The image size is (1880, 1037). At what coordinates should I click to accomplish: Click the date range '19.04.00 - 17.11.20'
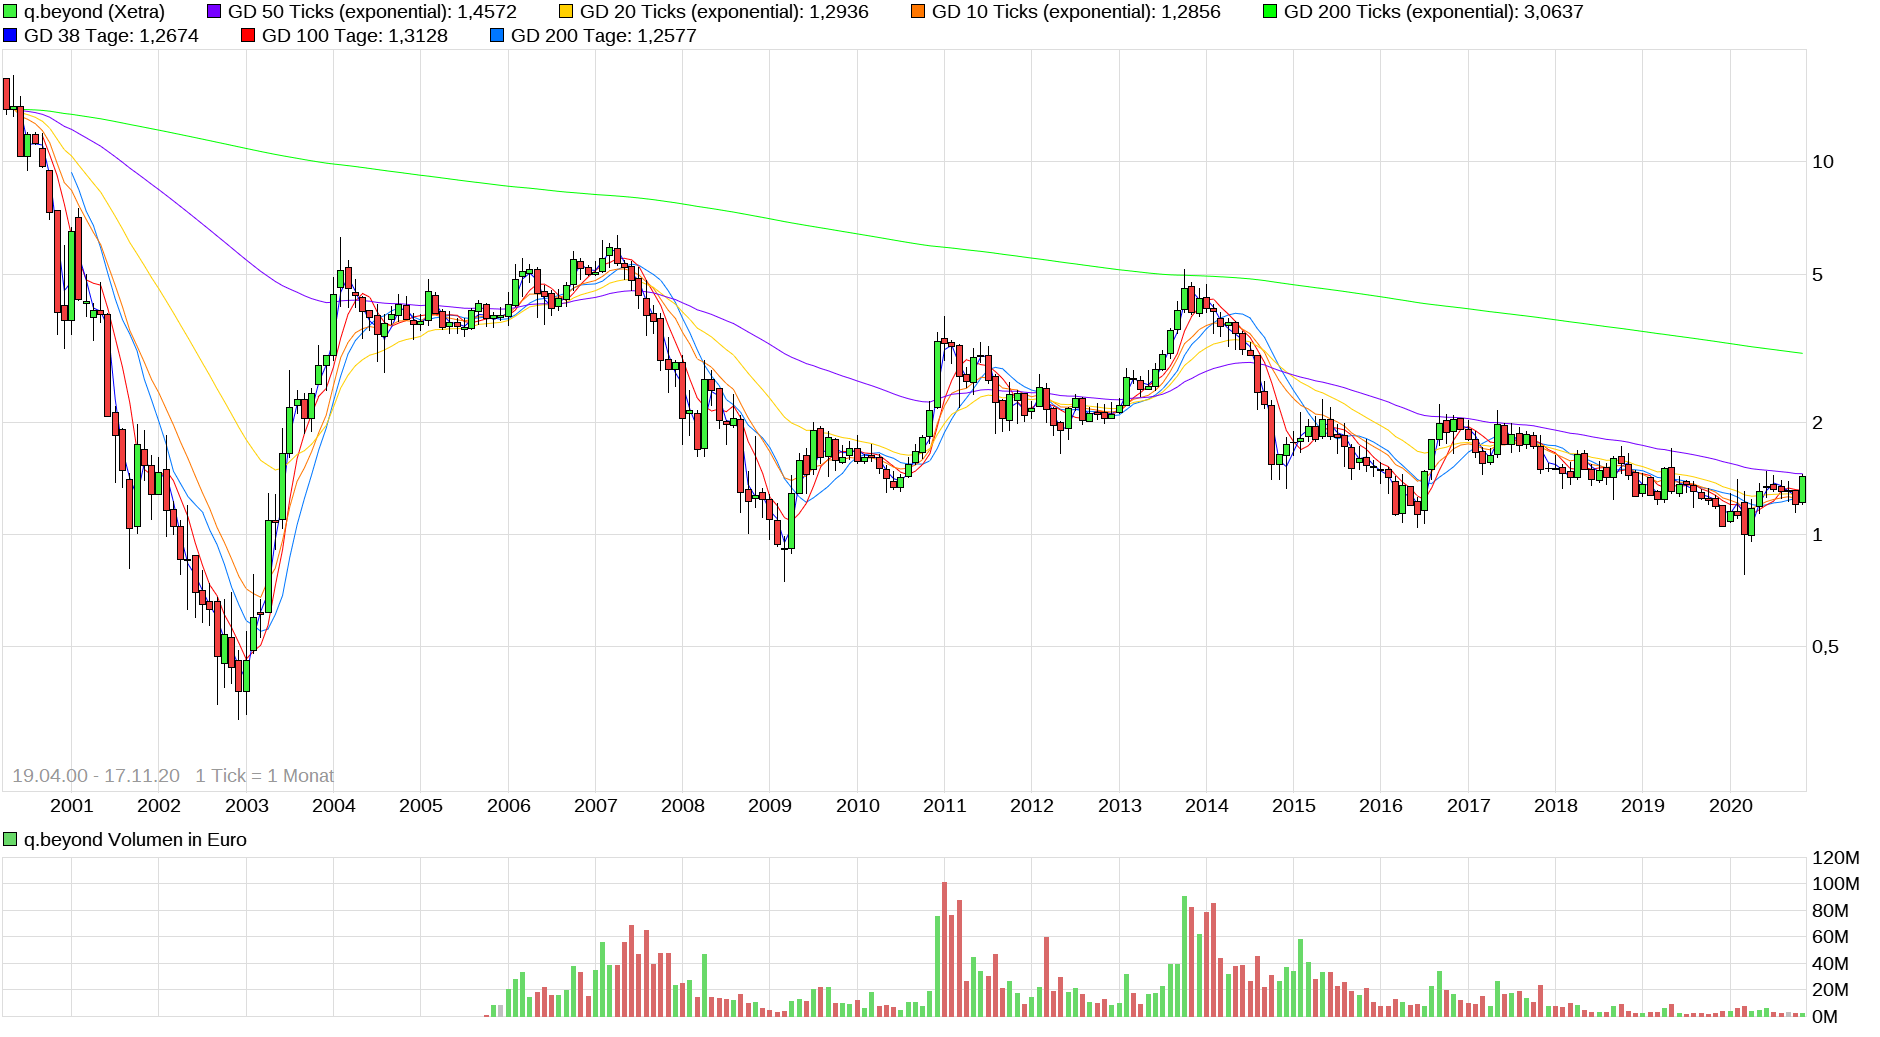[96, 776]
